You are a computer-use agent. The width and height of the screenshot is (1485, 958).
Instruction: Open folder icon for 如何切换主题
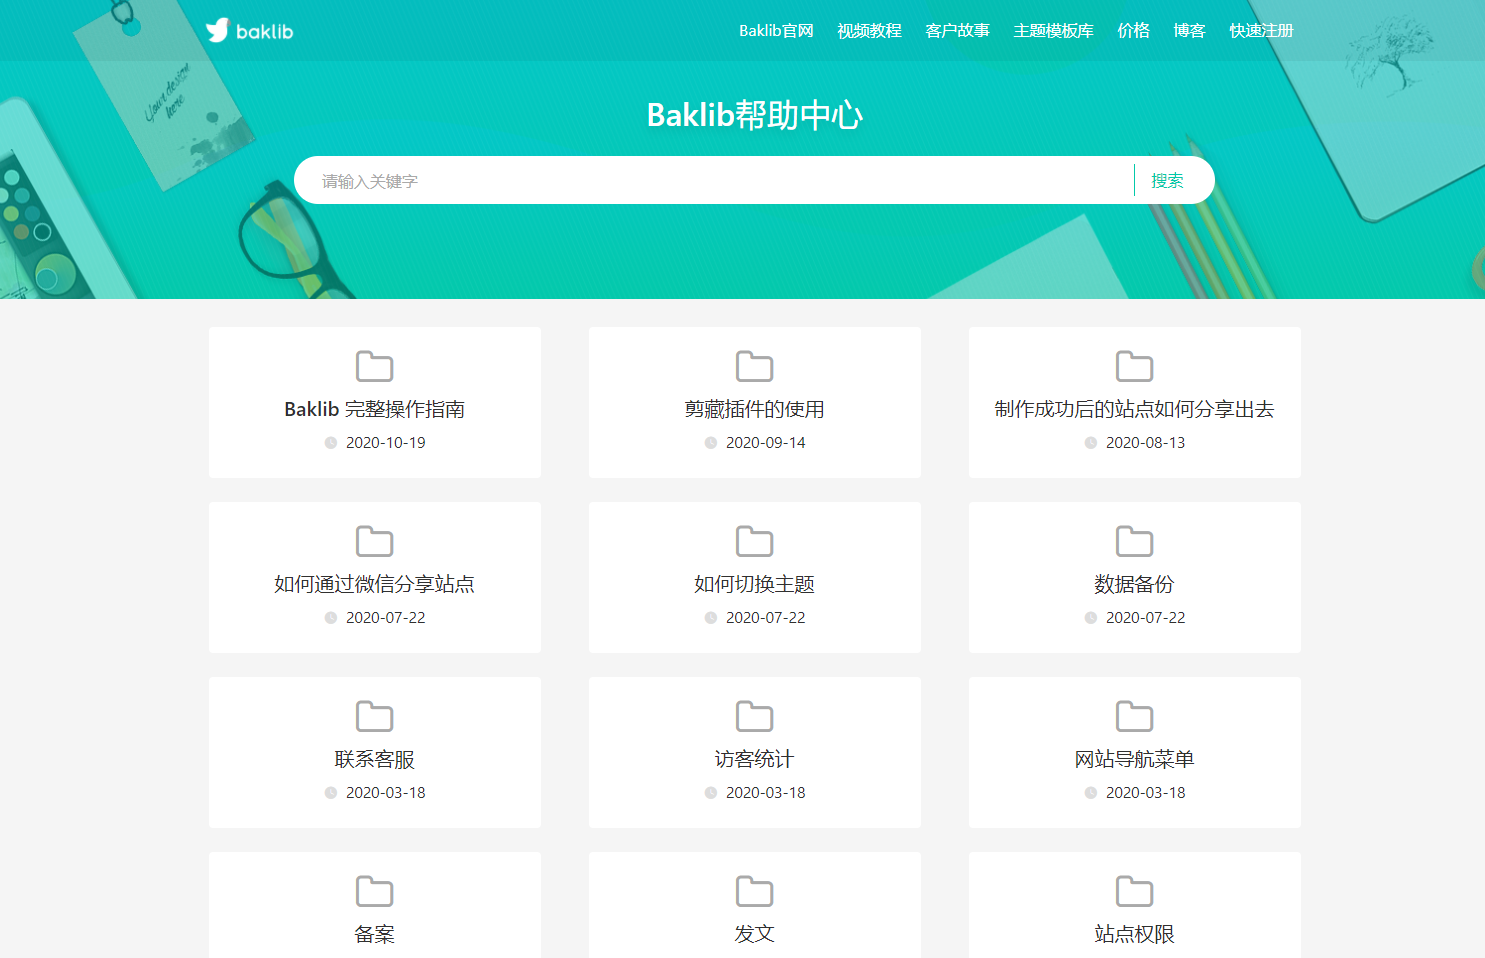click(755, 541)
